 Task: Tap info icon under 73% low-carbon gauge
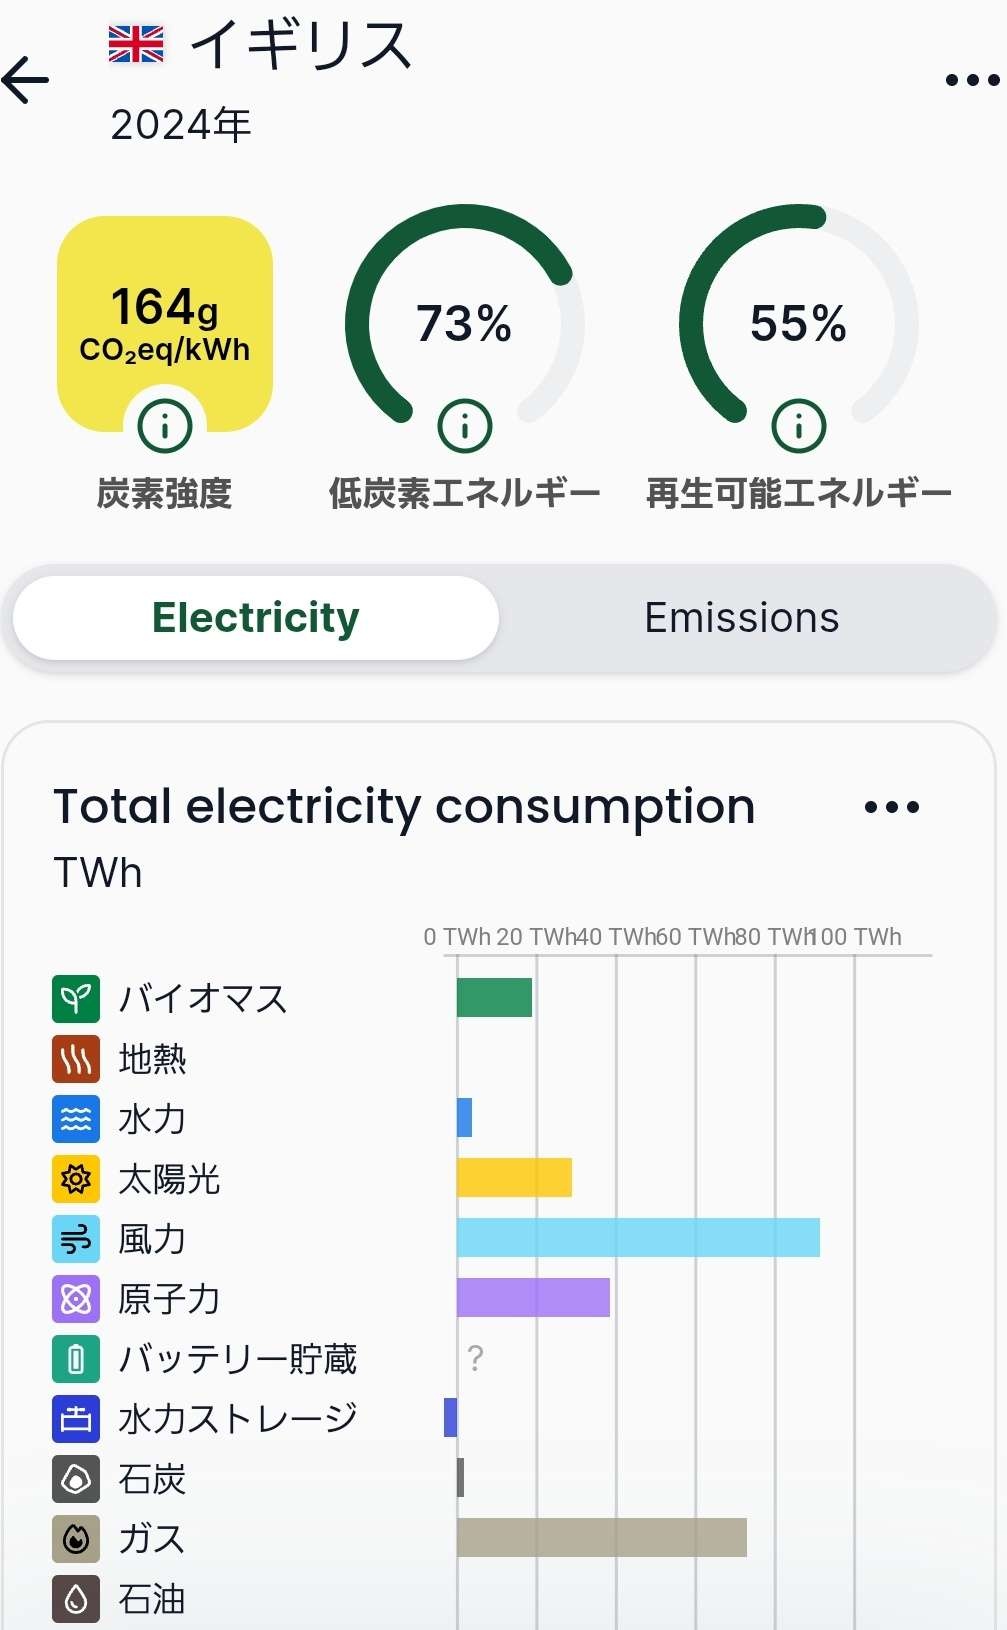pos(465,427)
